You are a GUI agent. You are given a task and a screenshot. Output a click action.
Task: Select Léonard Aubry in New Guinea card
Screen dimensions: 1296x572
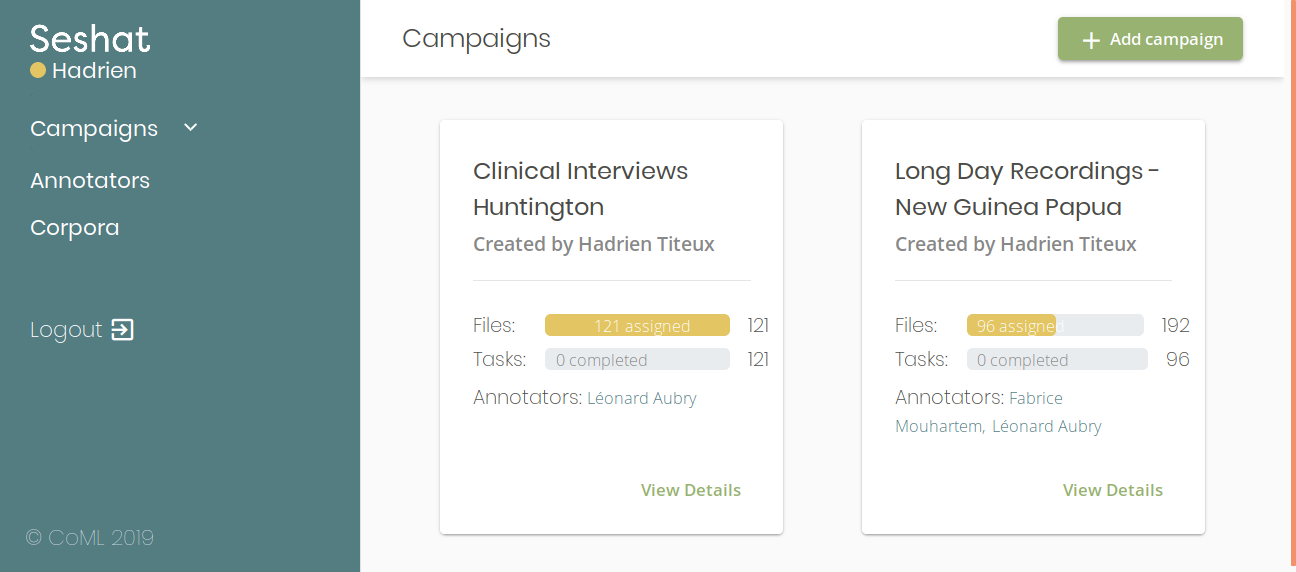[x=1046, y=427]
